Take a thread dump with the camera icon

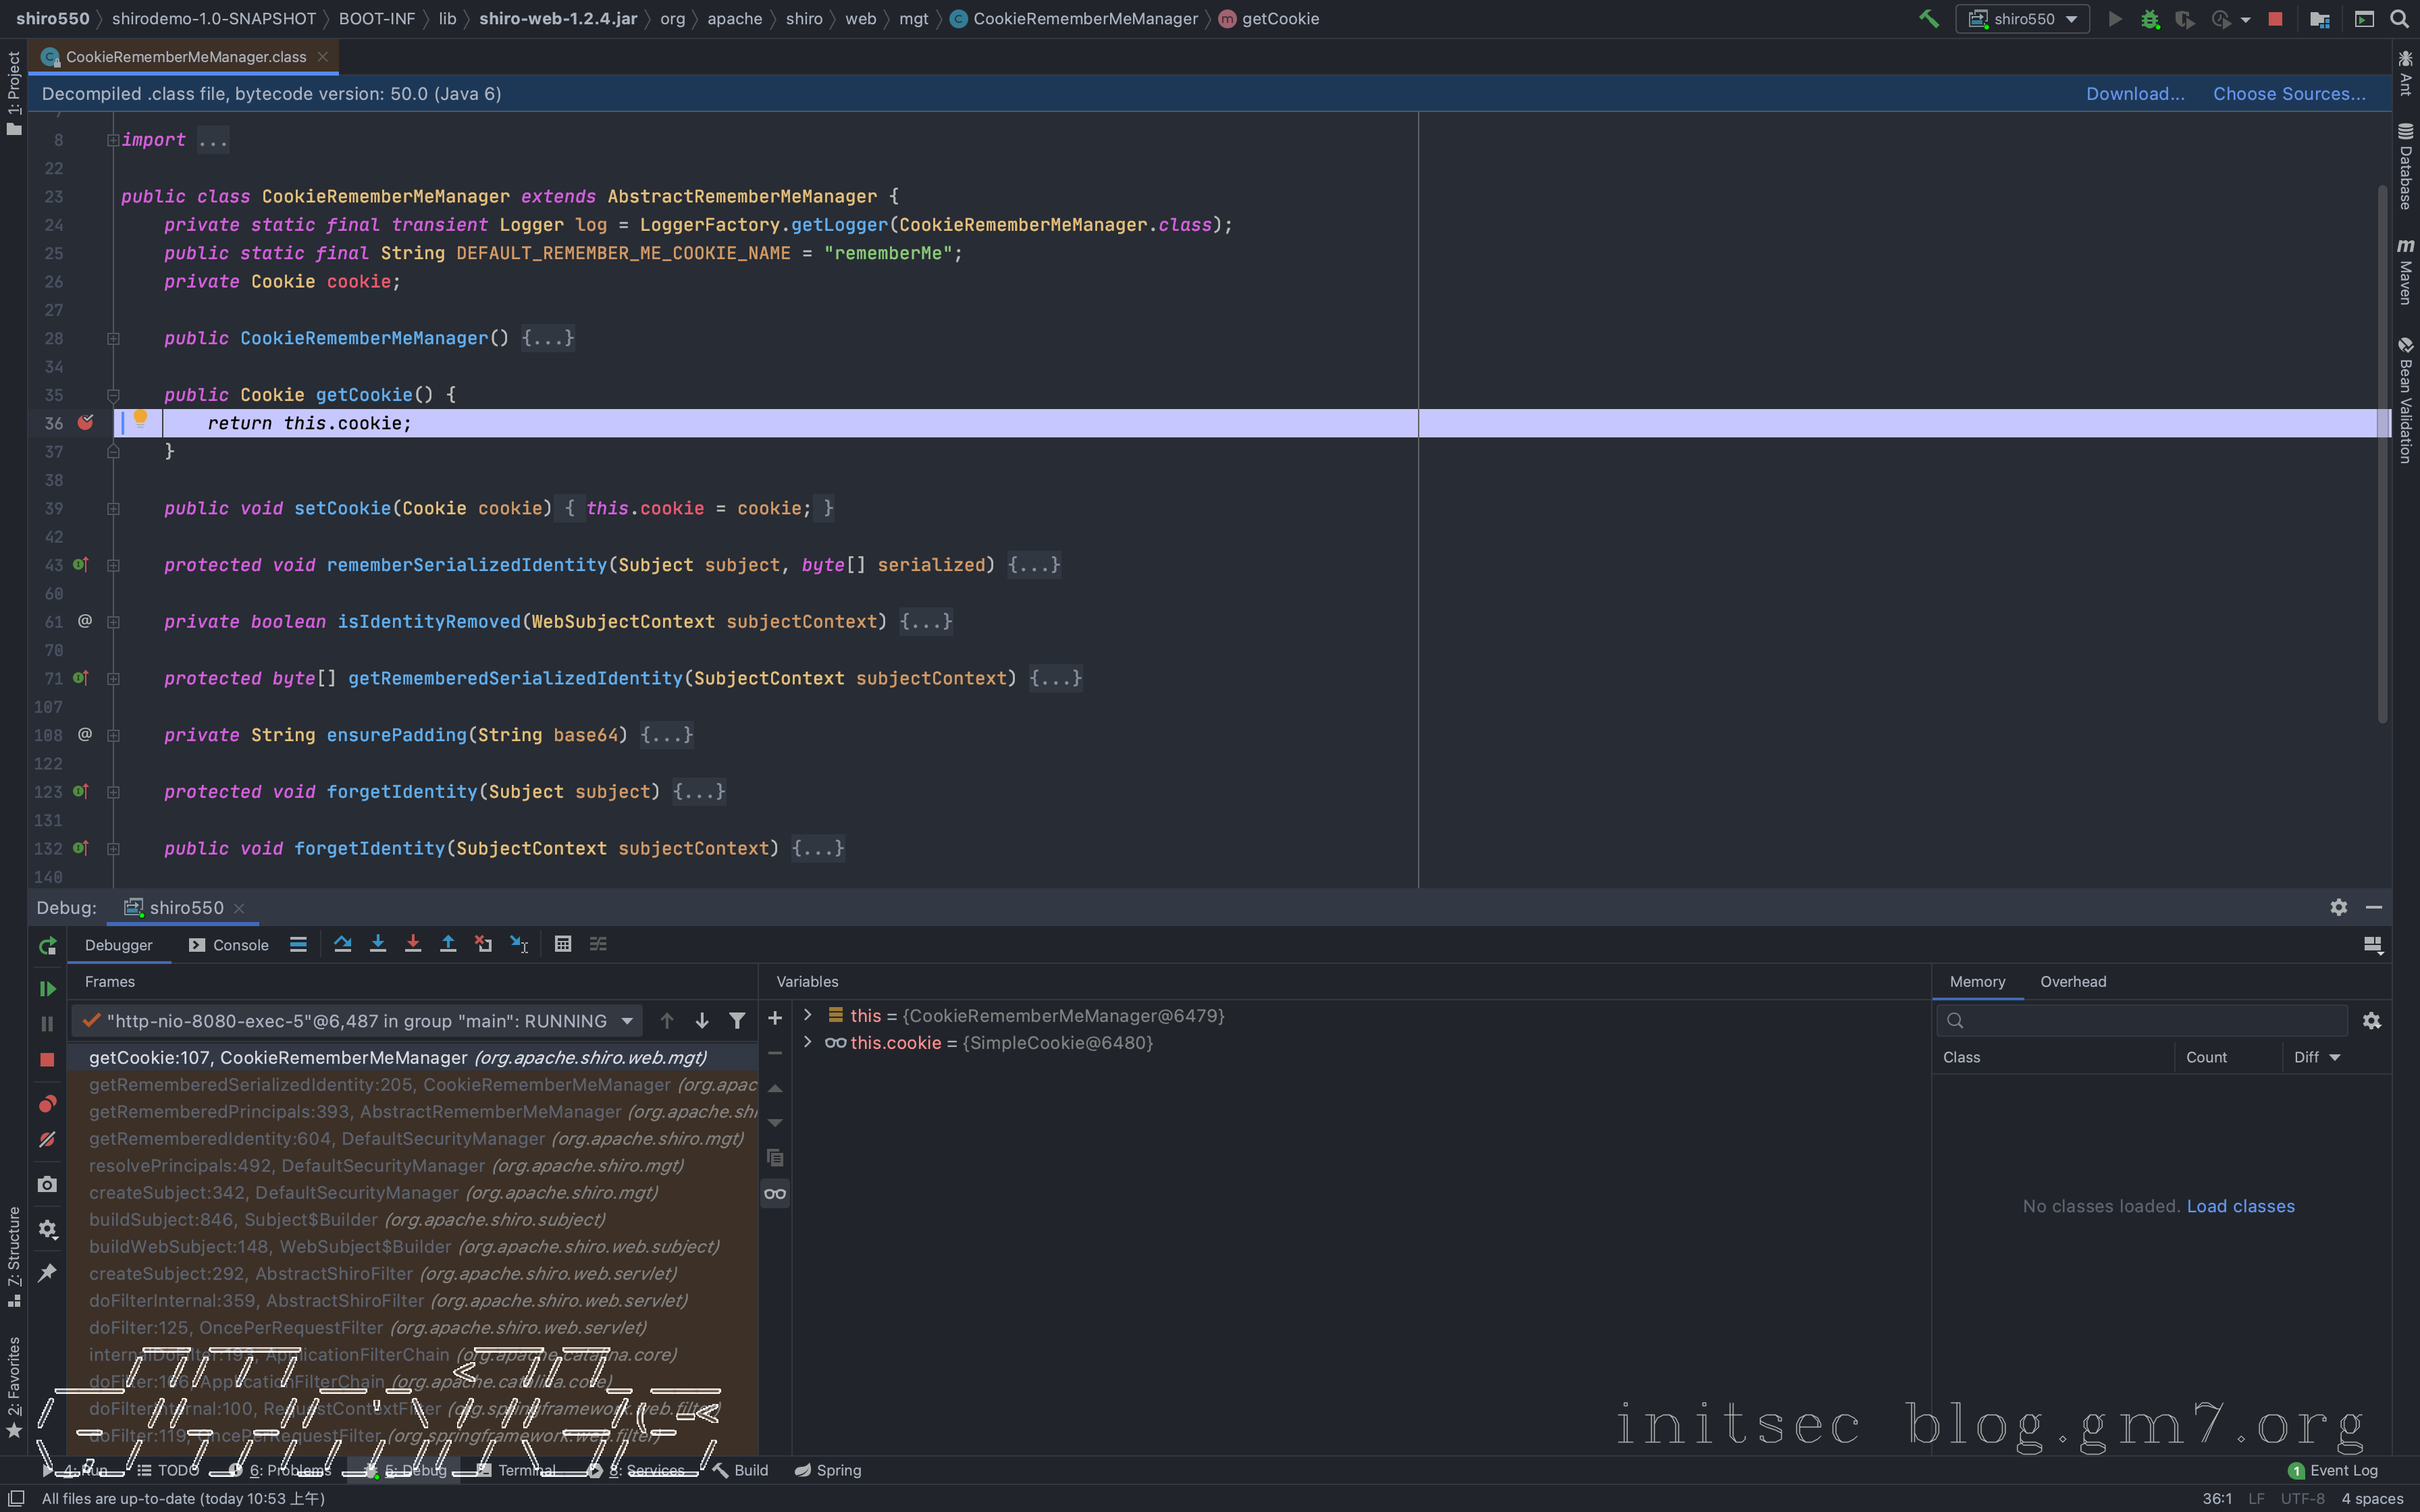tap(47, 1184)
